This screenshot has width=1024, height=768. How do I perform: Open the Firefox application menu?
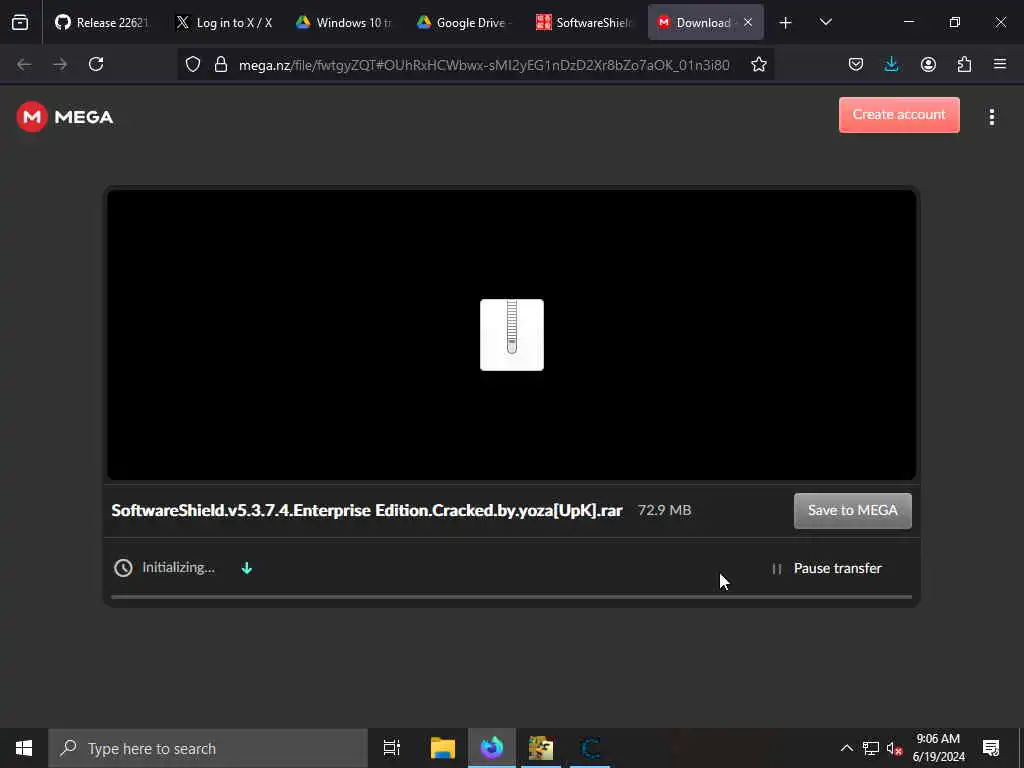point(1000,64)
